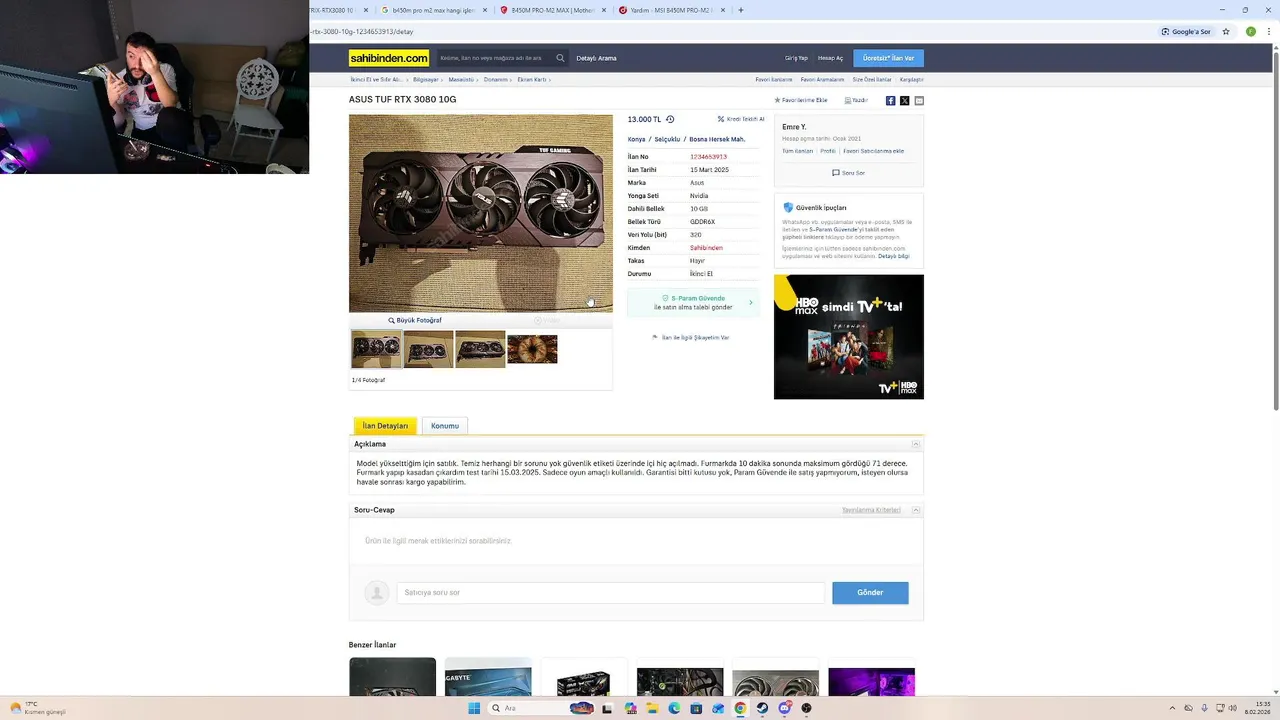Click Soru Sor chat icon button
The image size is (1280, 720).
[x=848, y=173]
